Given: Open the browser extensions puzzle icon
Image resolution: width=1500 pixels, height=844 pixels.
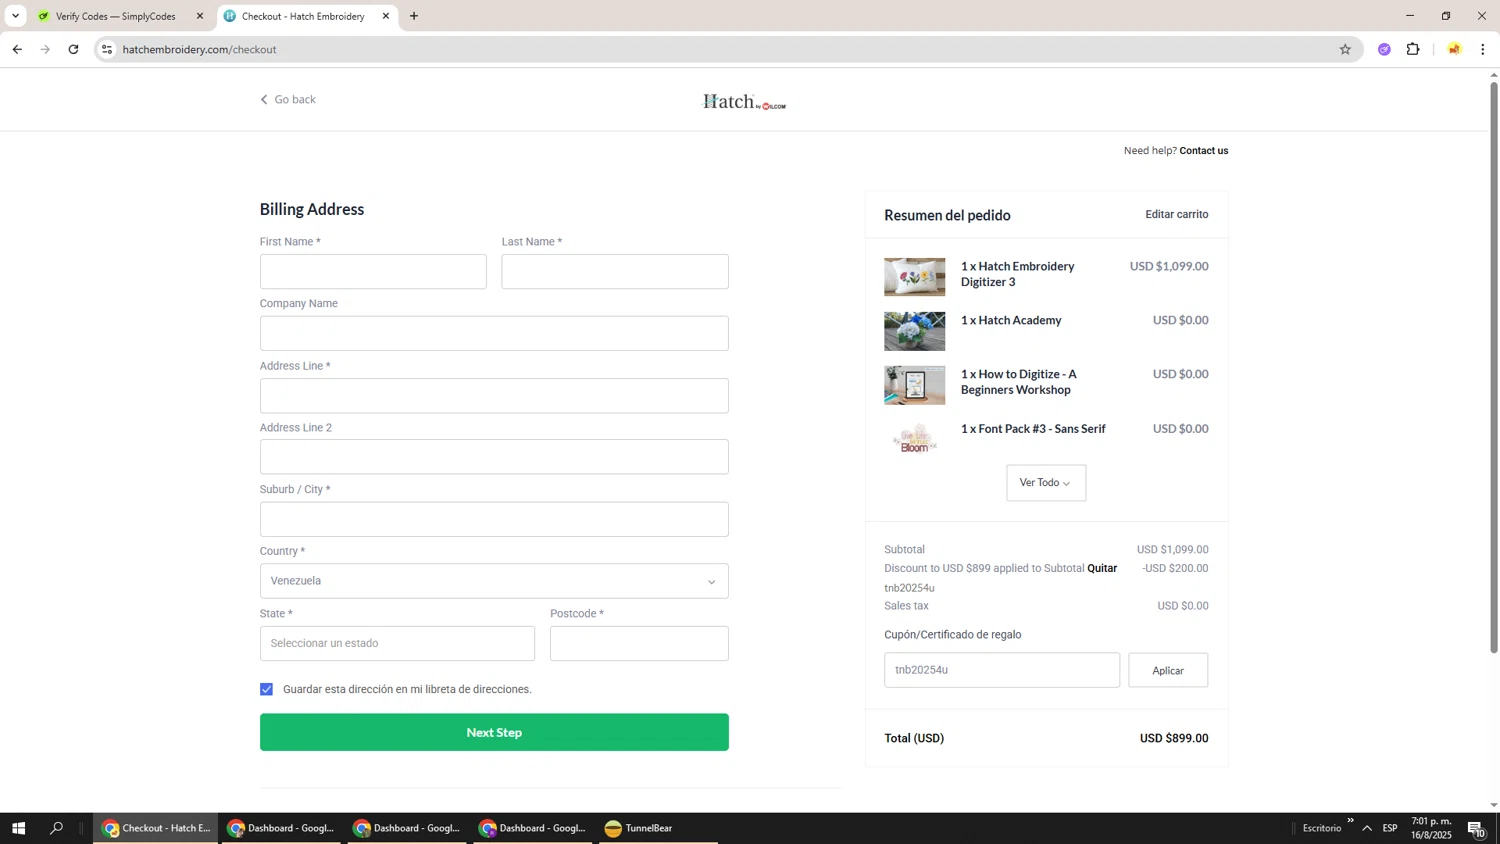Looking at the screenshot, I should pyautogui.click(x=1413, y=49).
